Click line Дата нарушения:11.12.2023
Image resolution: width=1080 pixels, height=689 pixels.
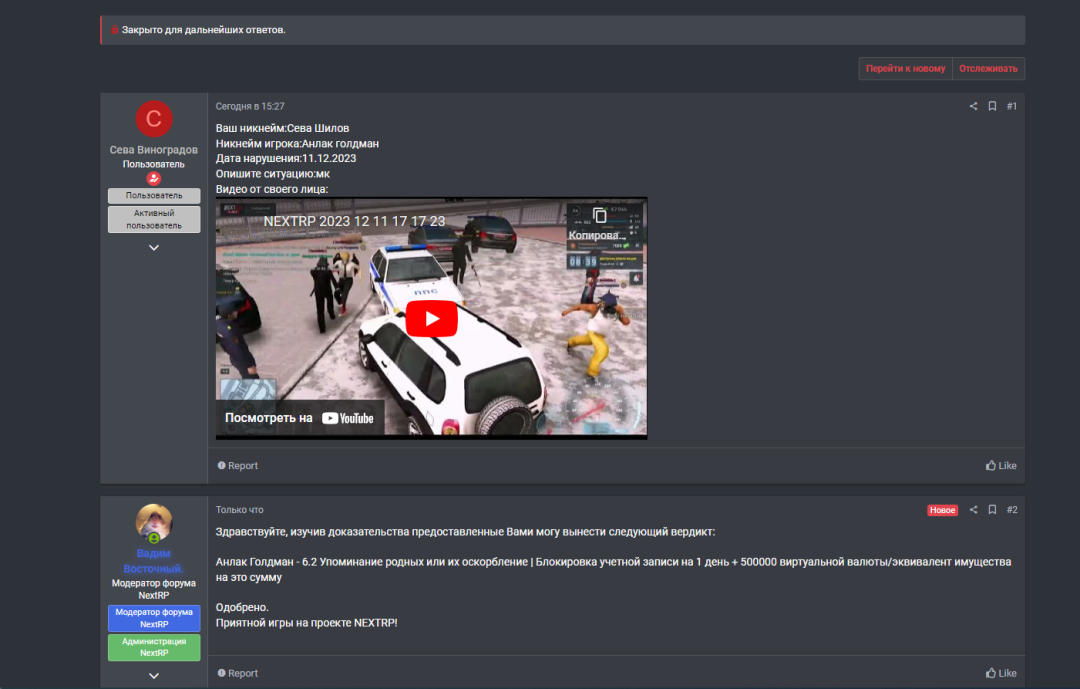pyautogui.click(x=286, y=158)
